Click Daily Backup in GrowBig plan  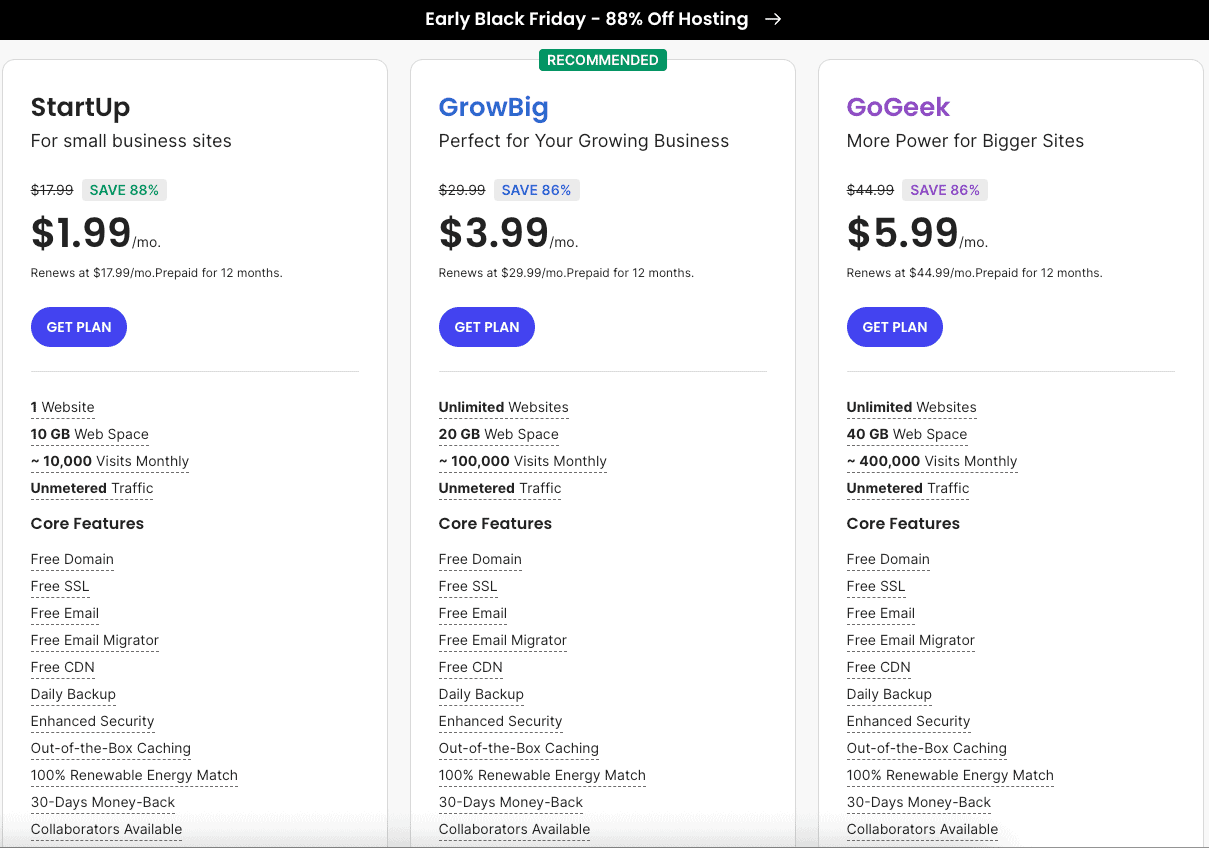[481, 694]
